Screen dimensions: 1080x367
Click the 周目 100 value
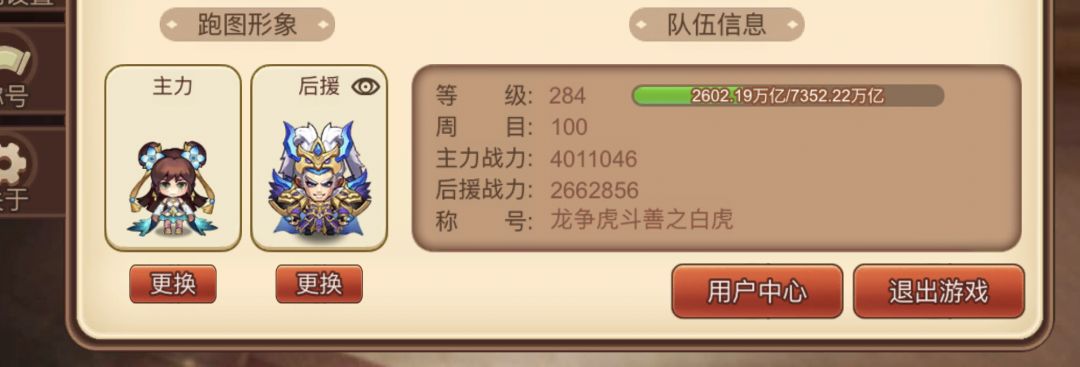(569, 127)
